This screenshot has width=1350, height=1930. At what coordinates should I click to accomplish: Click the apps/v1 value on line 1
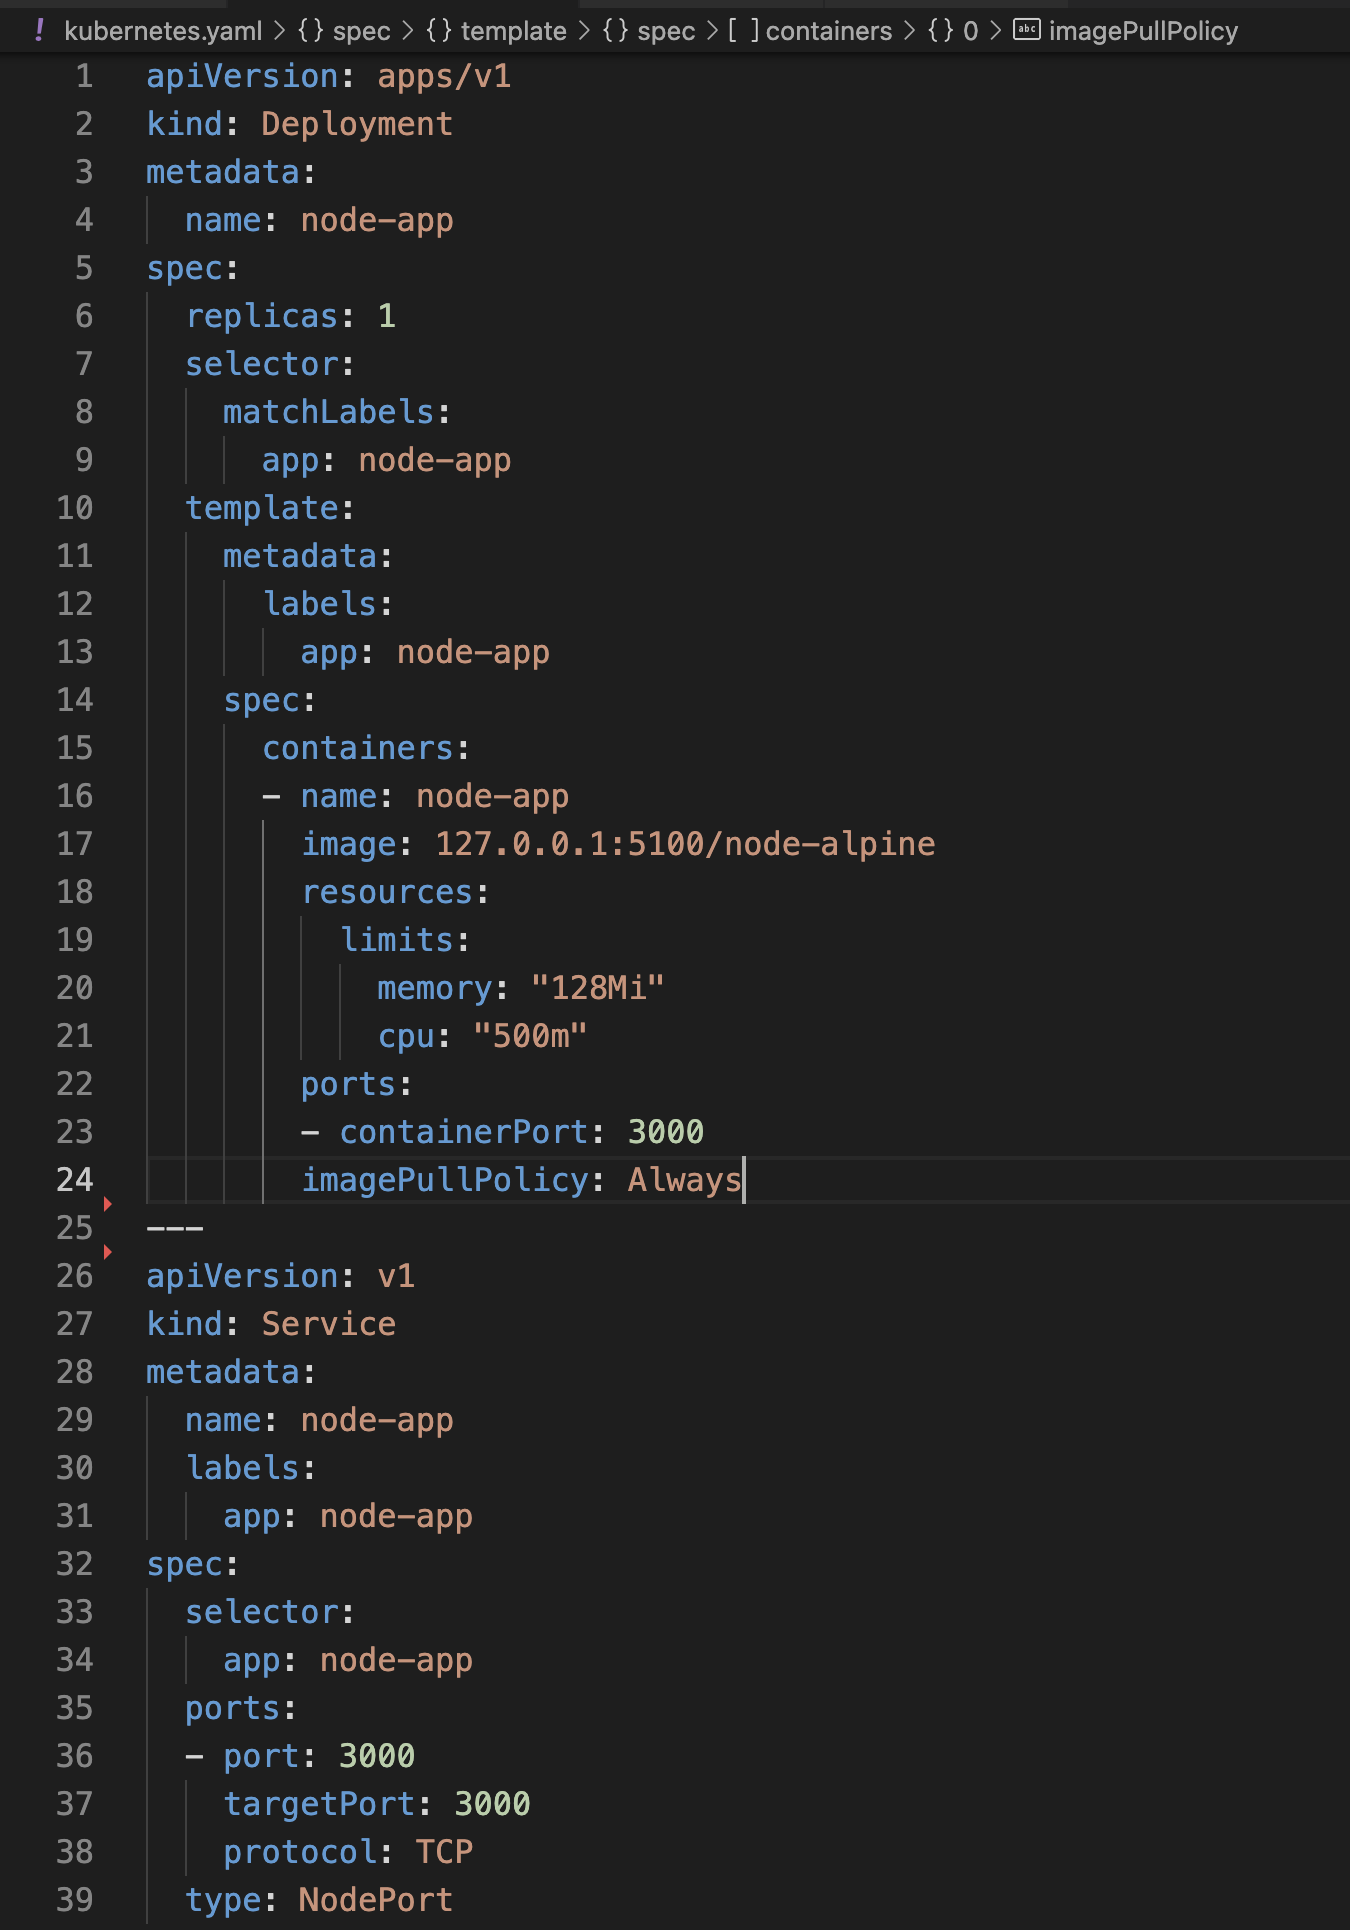pyautogui.click(x=444, y=76)
